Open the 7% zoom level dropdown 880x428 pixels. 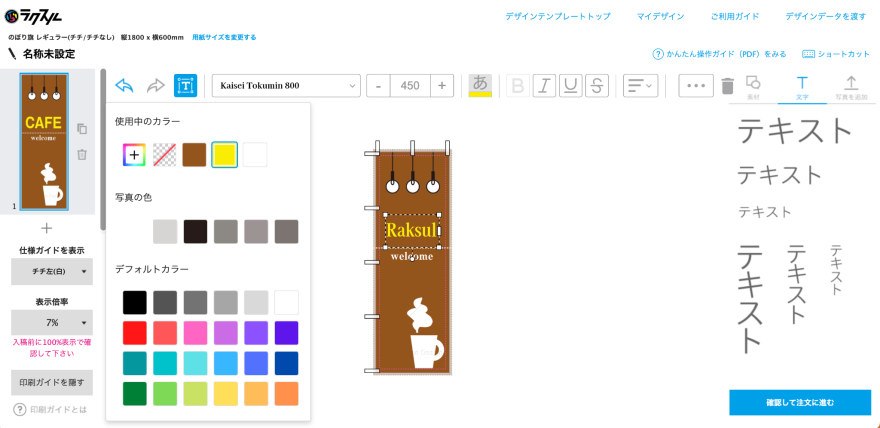tap(52, 323)
